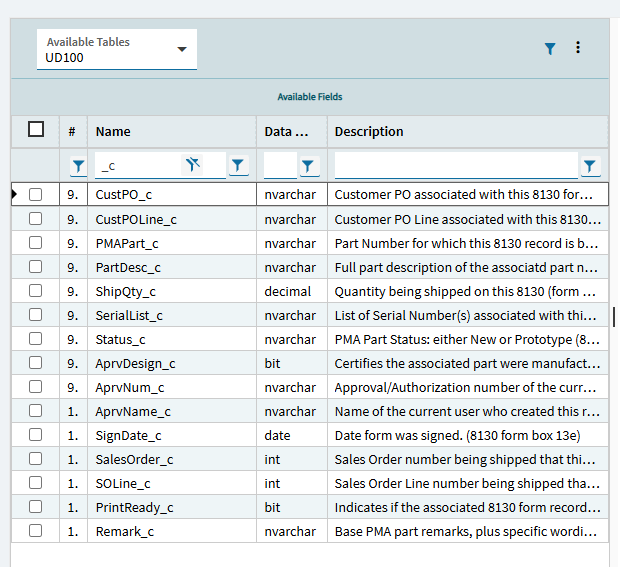Open the three-dot overflow menu
The image size is (620, 567).
tap(578, 48)
